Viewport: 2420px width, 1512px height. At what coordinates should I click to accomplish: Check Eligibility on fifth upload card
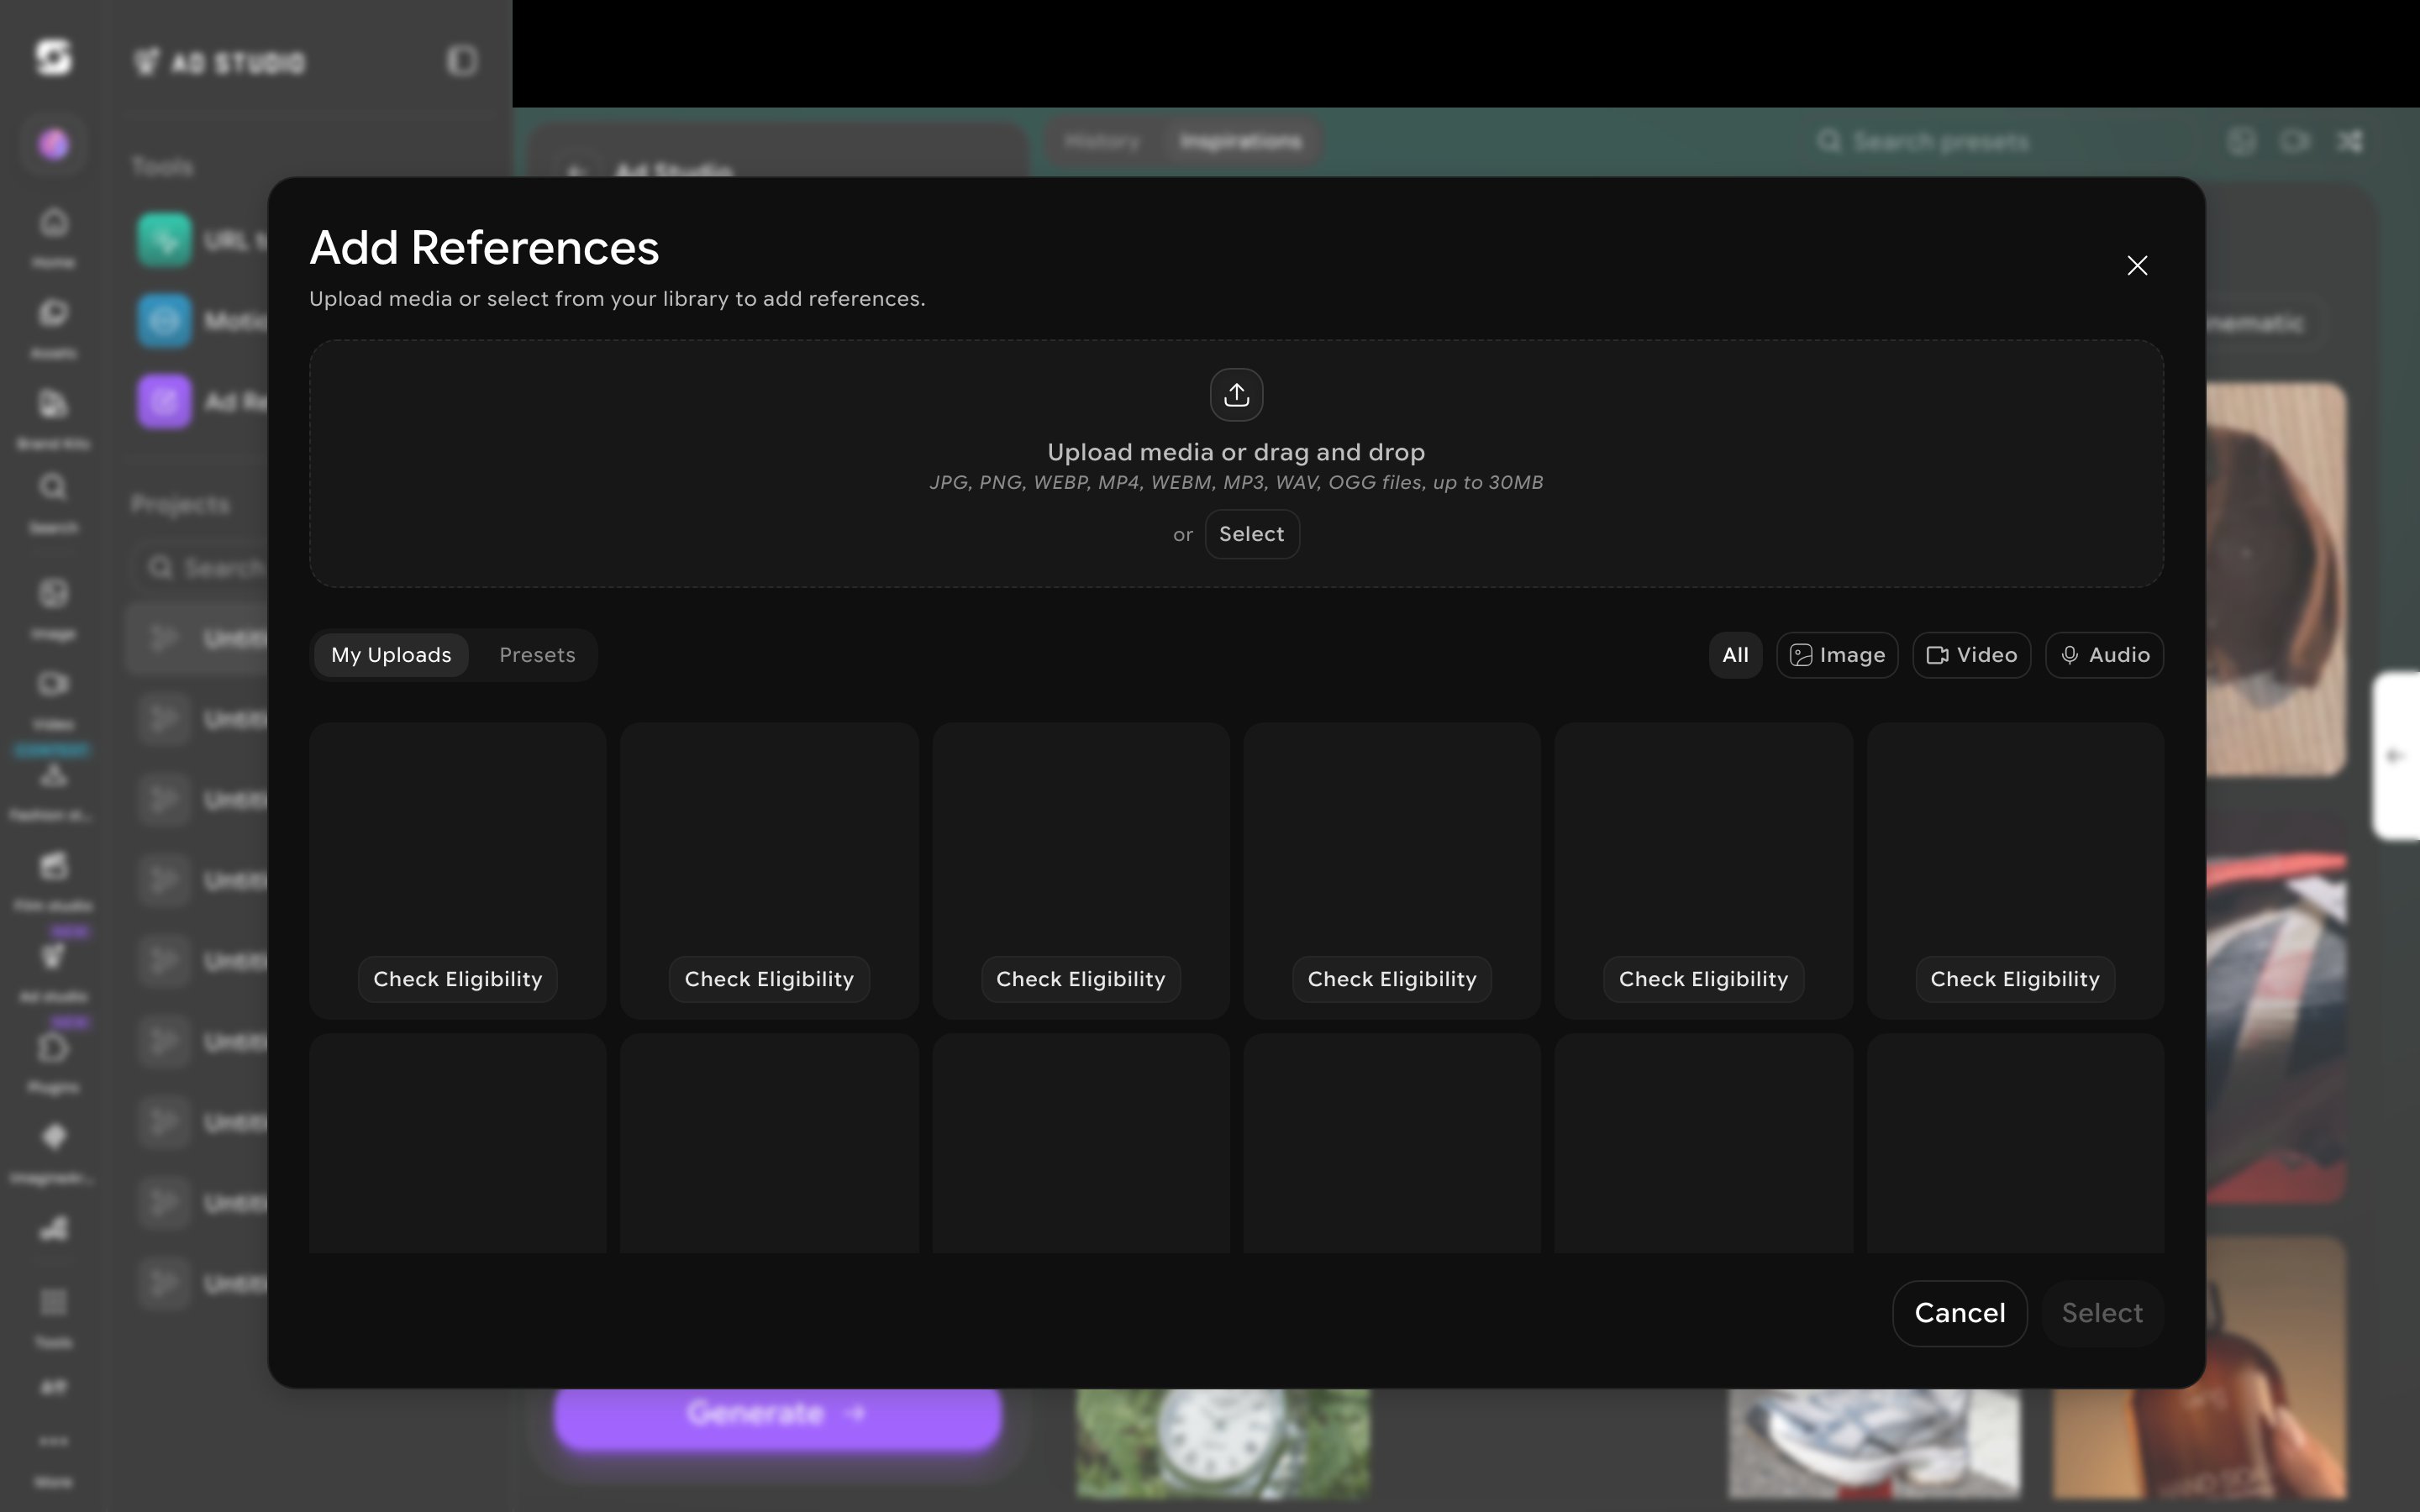pos(1703,979)
